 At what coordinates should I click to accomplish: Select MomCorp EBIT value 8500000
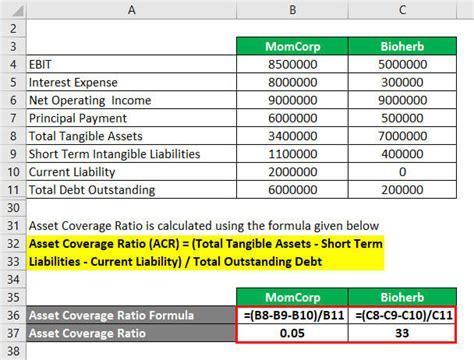point(292,64)
